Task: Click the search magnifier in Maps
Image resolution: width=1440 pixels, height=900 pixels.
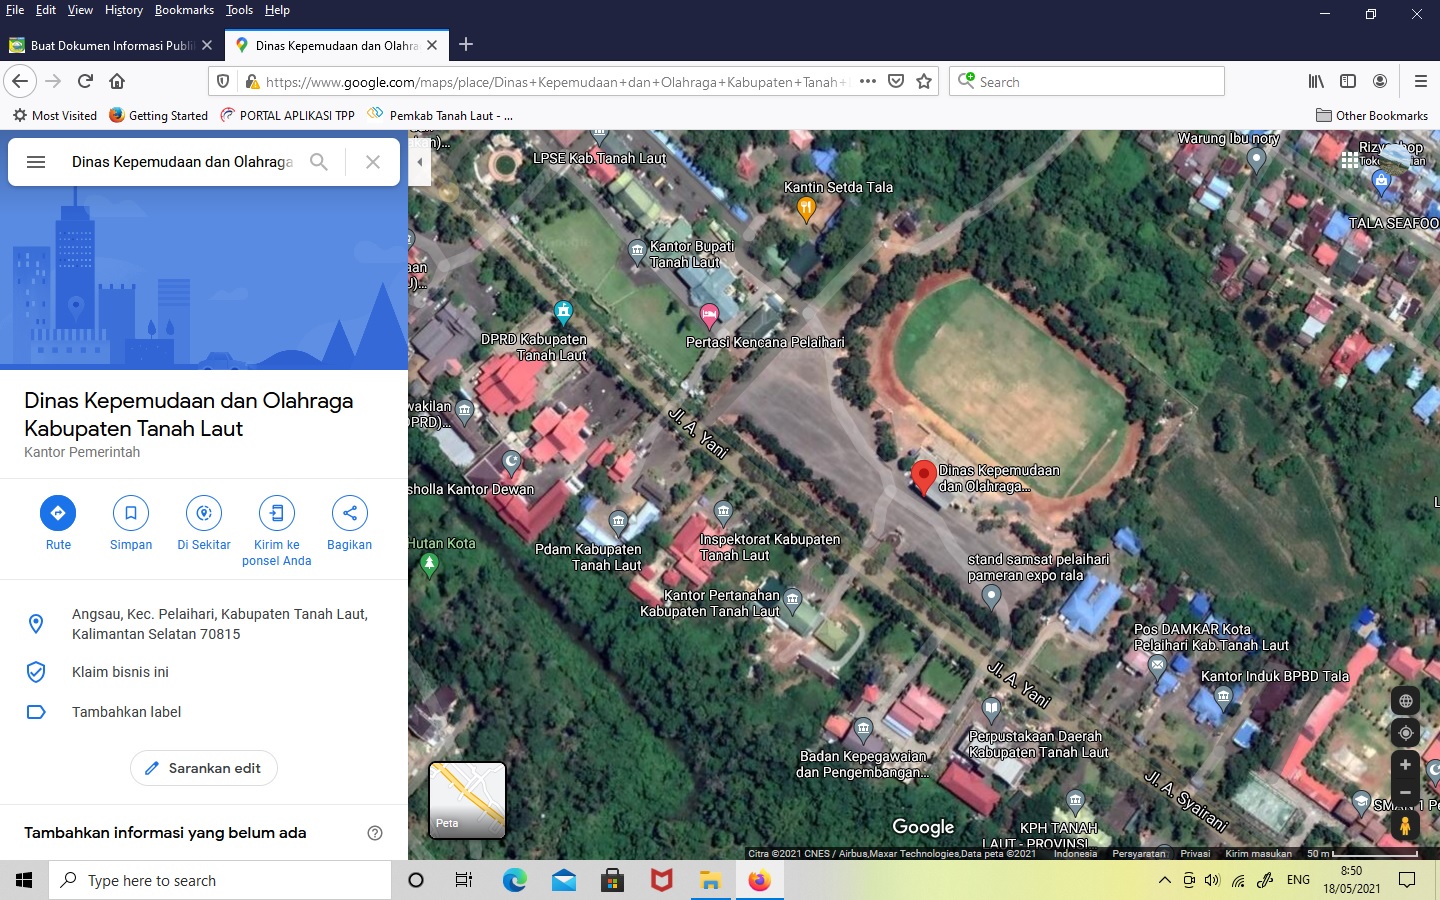Action: [x=319, y=162]
